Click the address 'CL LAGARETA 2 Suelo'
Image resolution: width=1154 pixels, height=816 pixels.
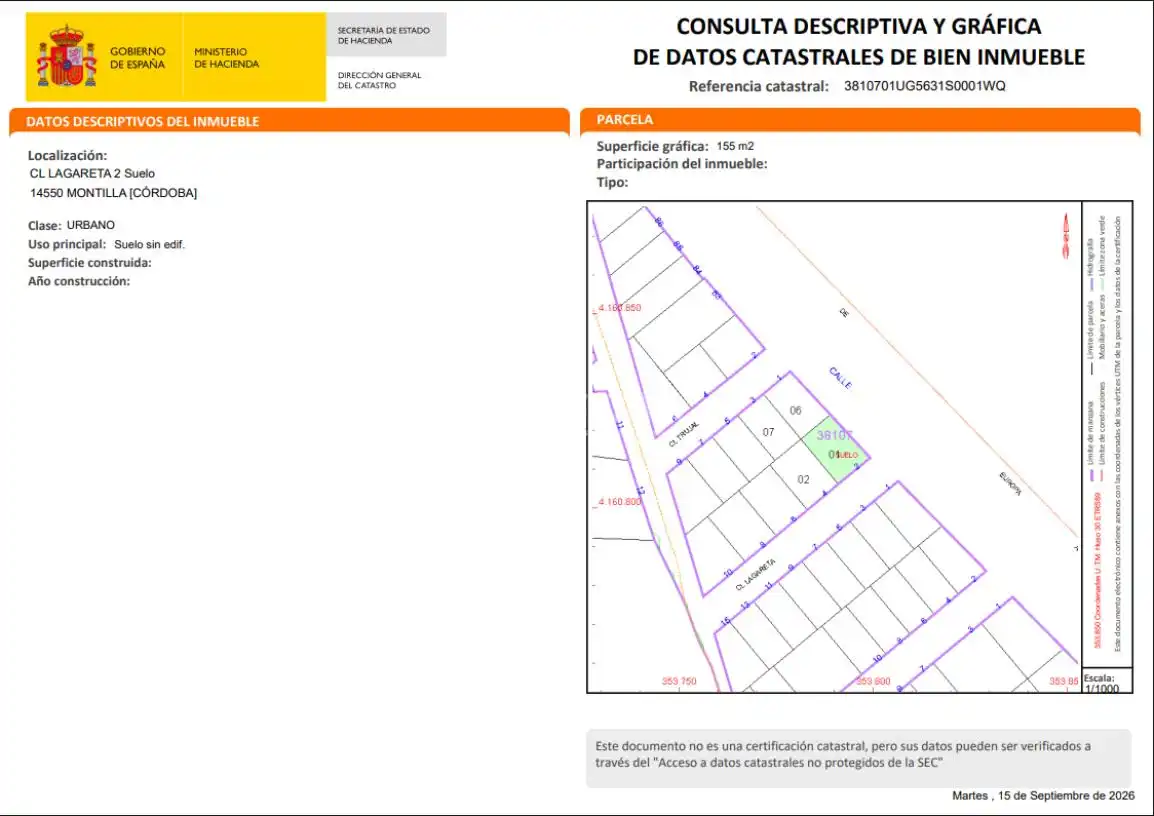(92, 174)
